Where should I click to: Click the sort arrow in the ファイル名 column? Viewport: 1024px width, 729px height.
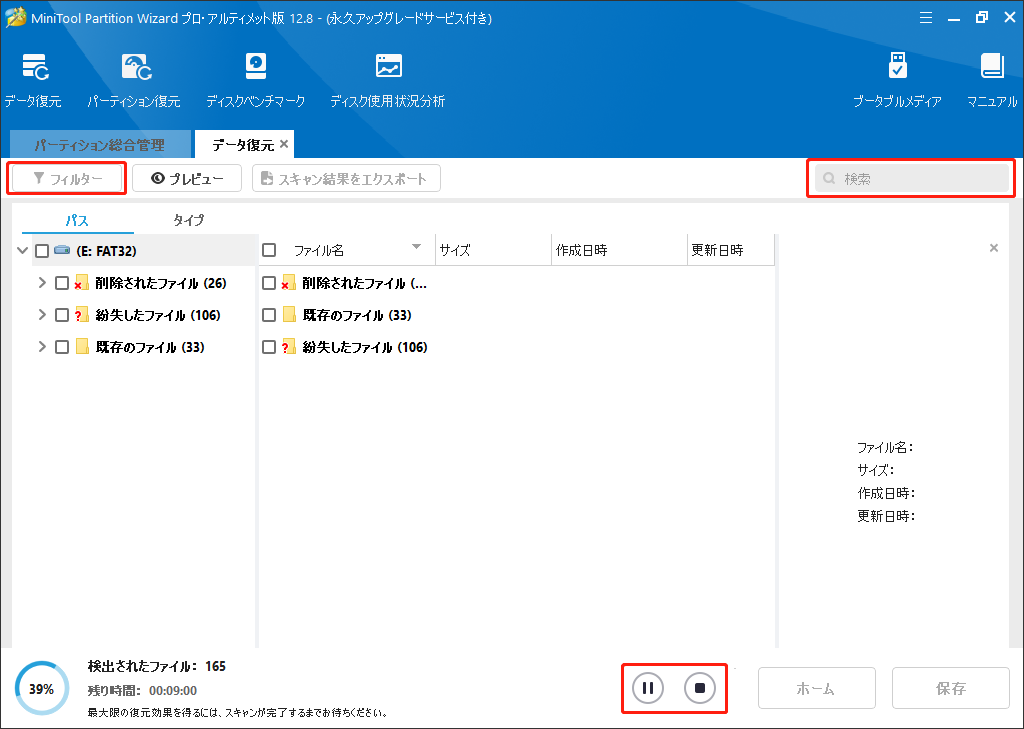(416, 247)
